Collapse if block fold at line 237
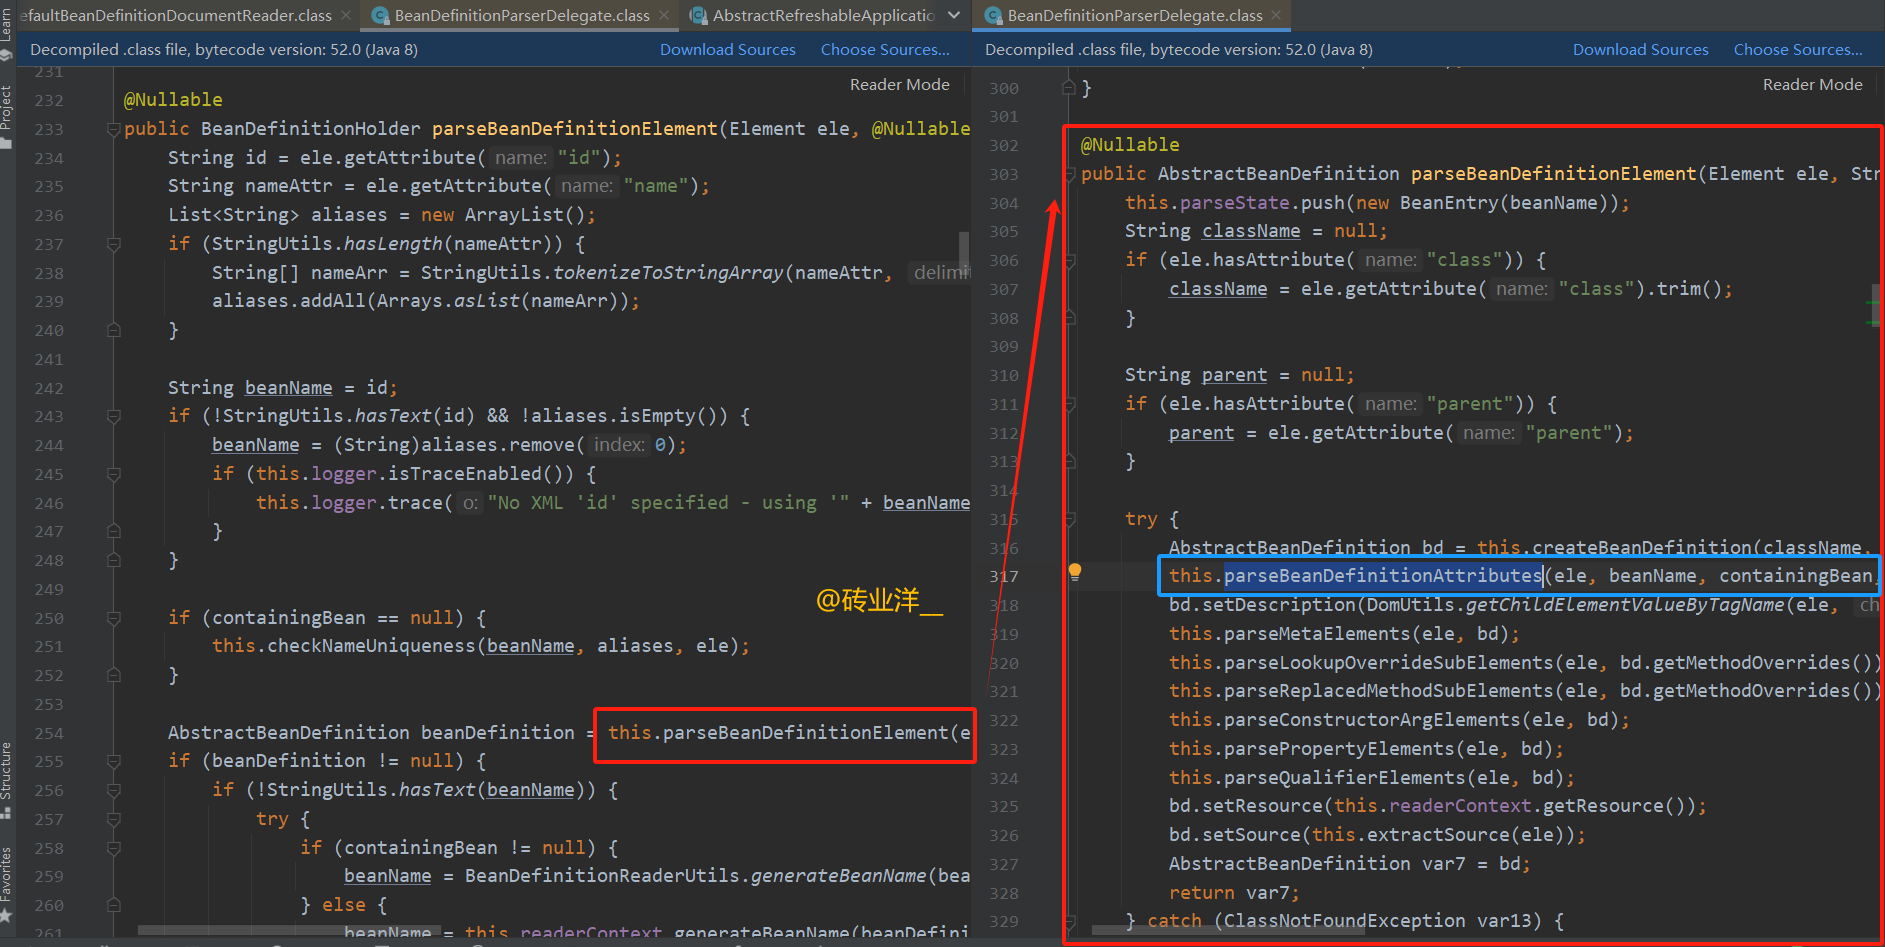This screenshot has width=1885, height=947. coord(113,244)
